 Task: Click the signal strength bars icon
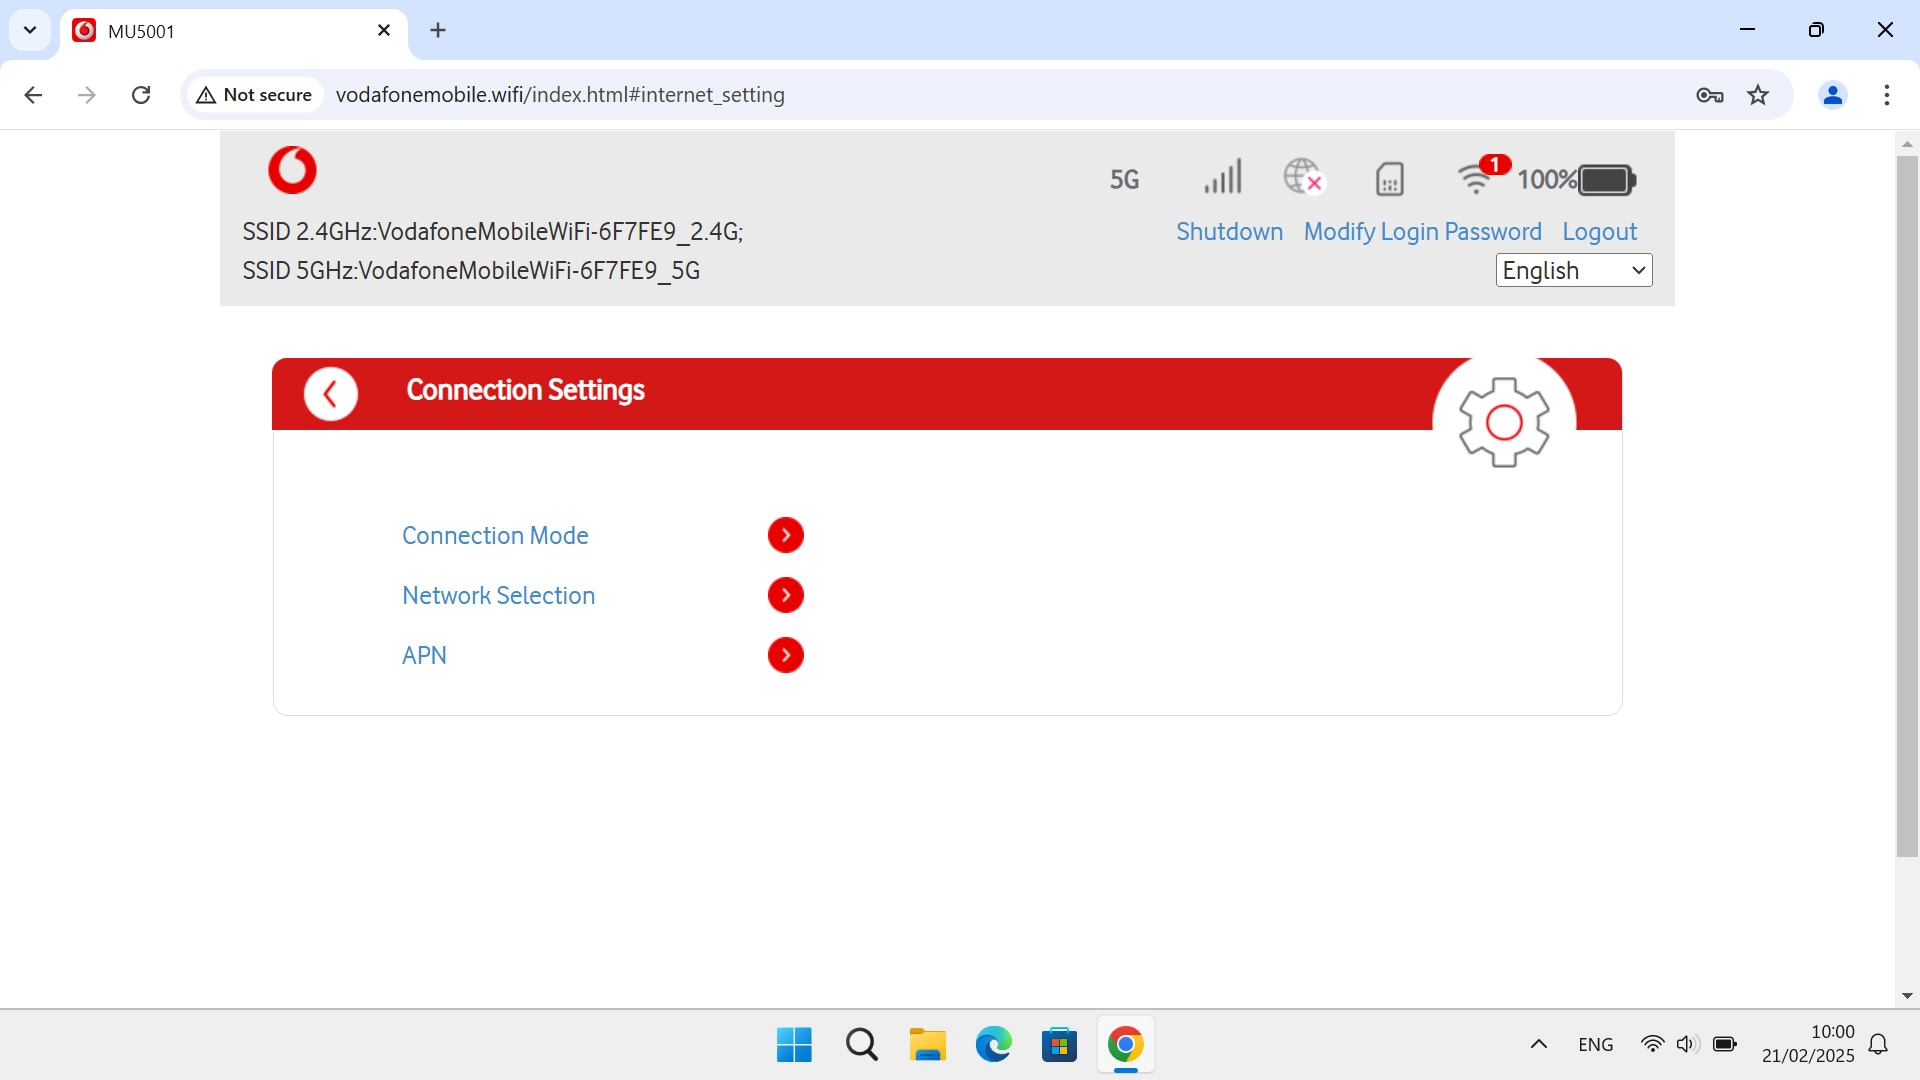coord(1222,178)
